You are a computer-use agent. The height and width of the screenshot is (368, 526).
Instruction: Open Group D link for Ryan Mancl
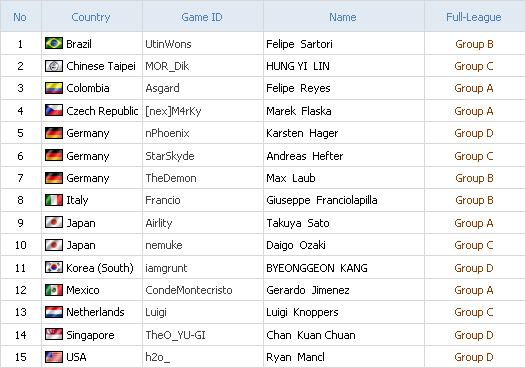tap(474, 357)
